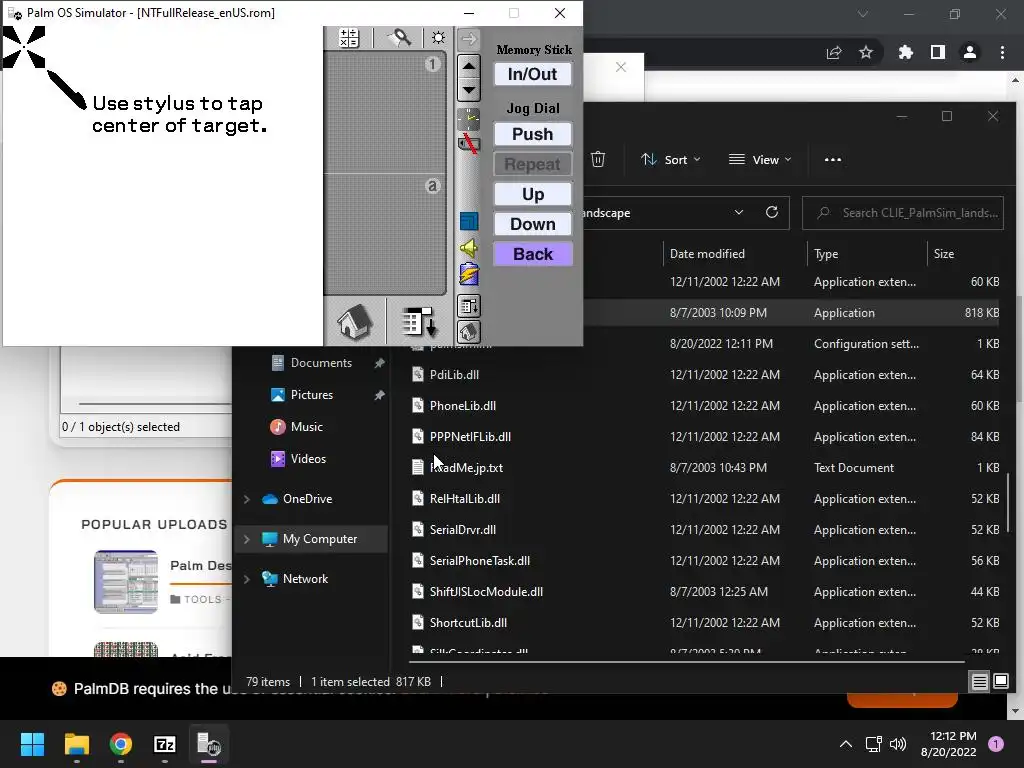Tap the numeric graffiti area marked 1
1024x768 pixels.
point(385,112)
